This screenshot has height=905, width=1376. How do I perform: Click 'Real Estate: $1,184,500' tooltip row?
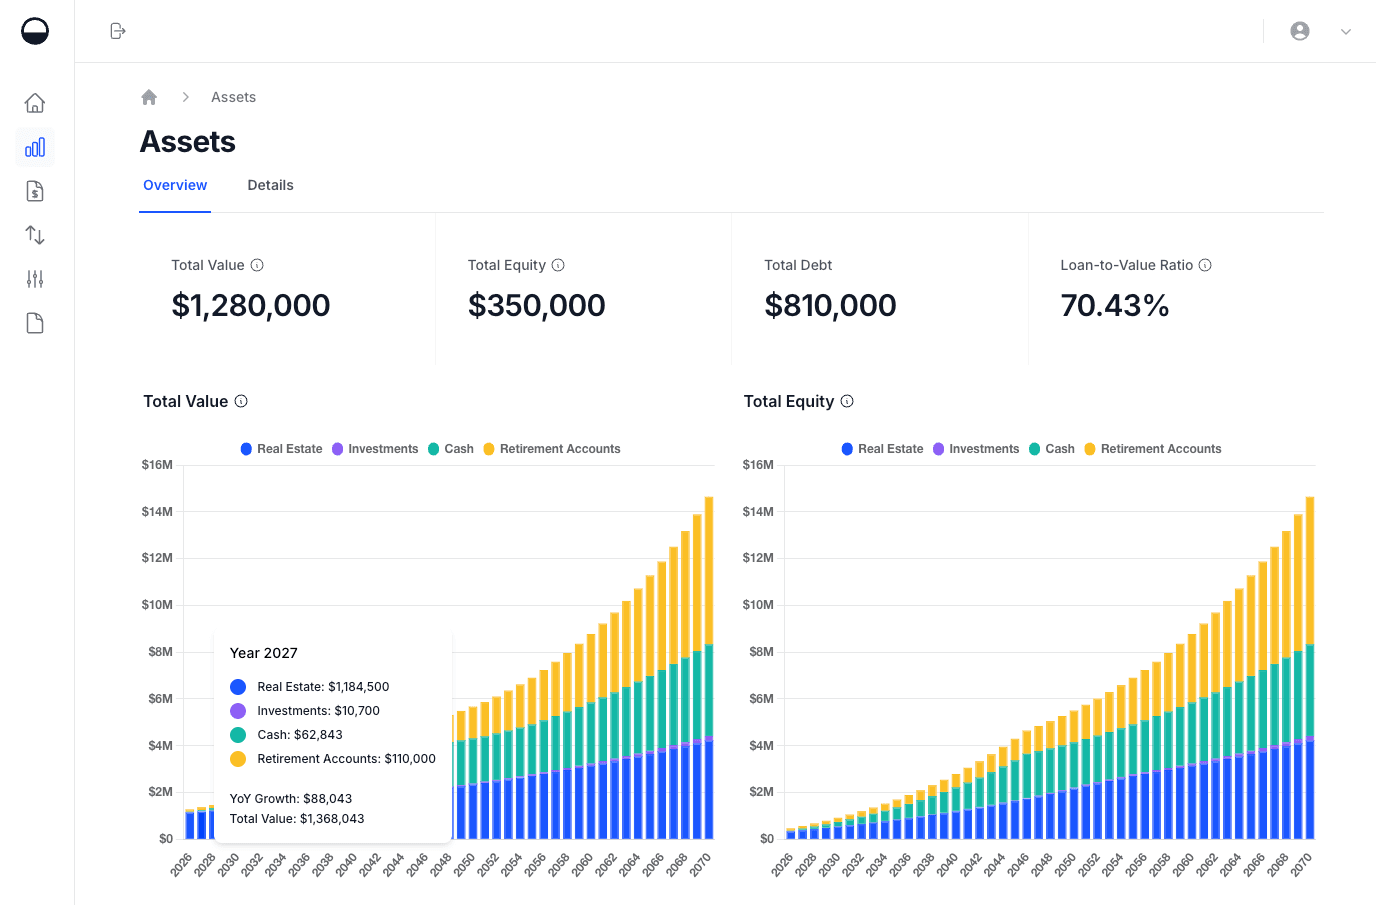(310, 687)
